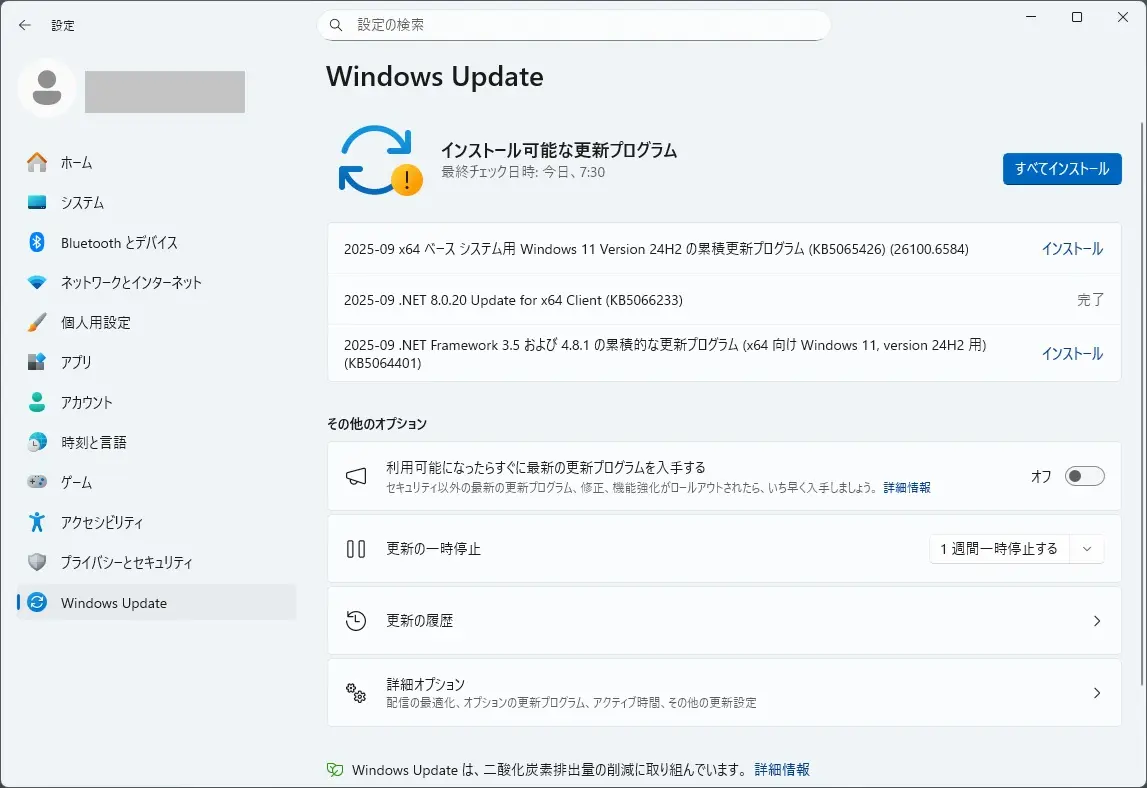This screenshot has width=1147, height=788.
Task: Click the 完了 status text
Action: [1090, 300]
